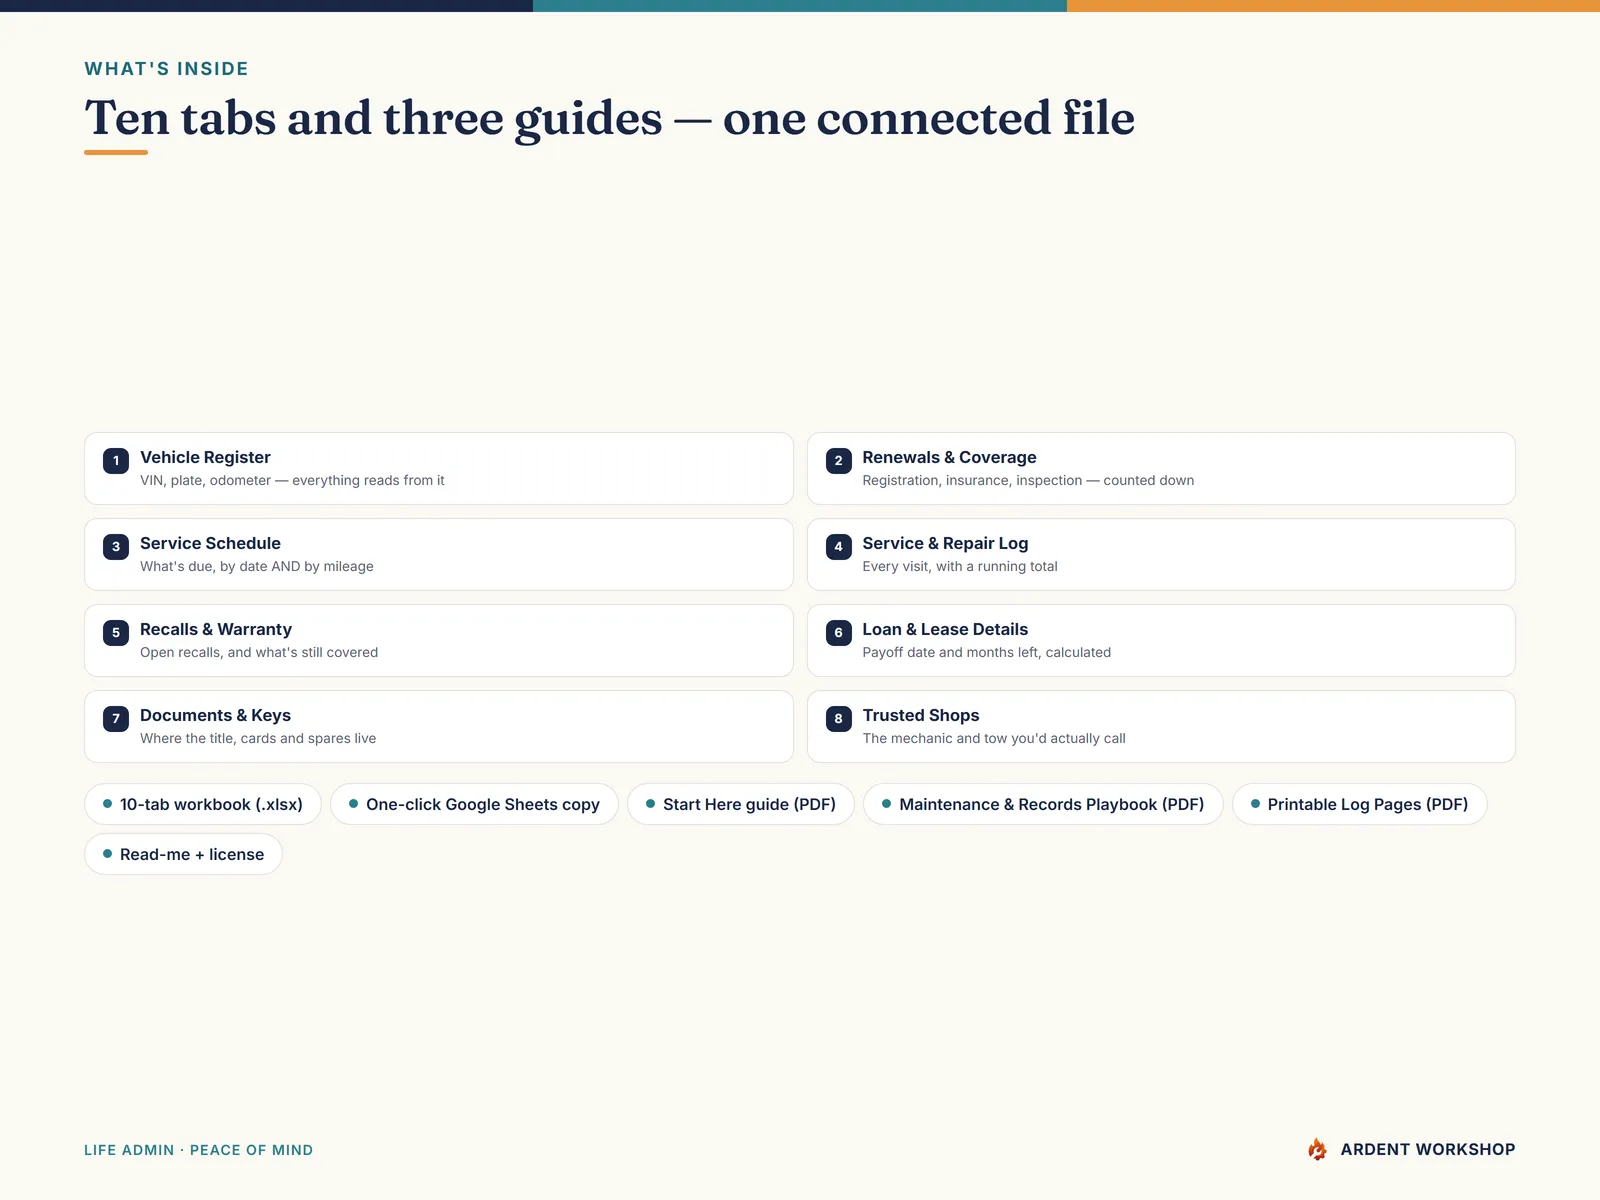Choose the Printable Log Pages (PDF) pill

(1360, 804)
